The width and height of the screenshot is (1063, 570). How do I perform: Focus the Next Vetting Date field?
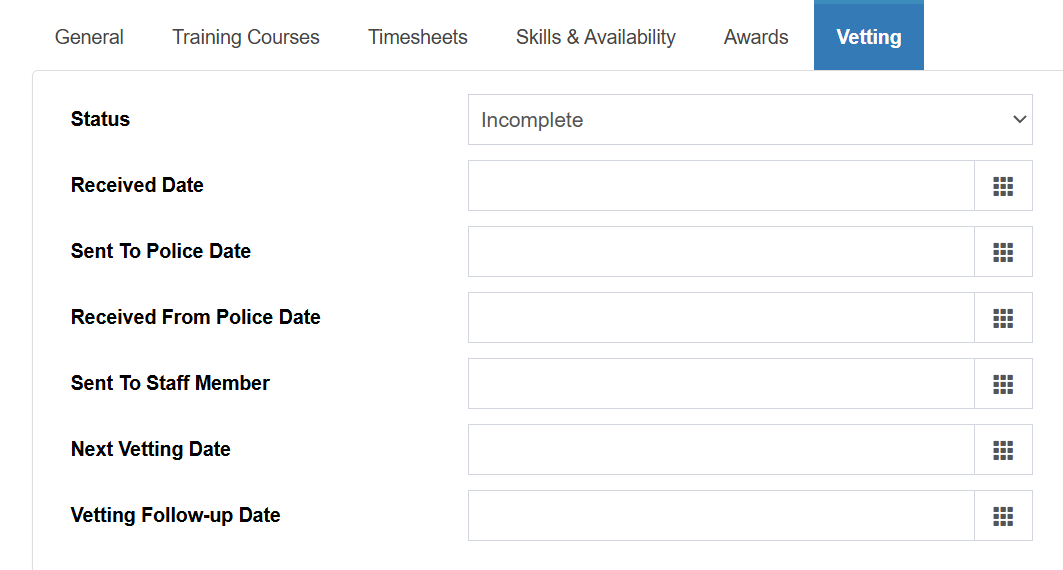pos(721,449)
